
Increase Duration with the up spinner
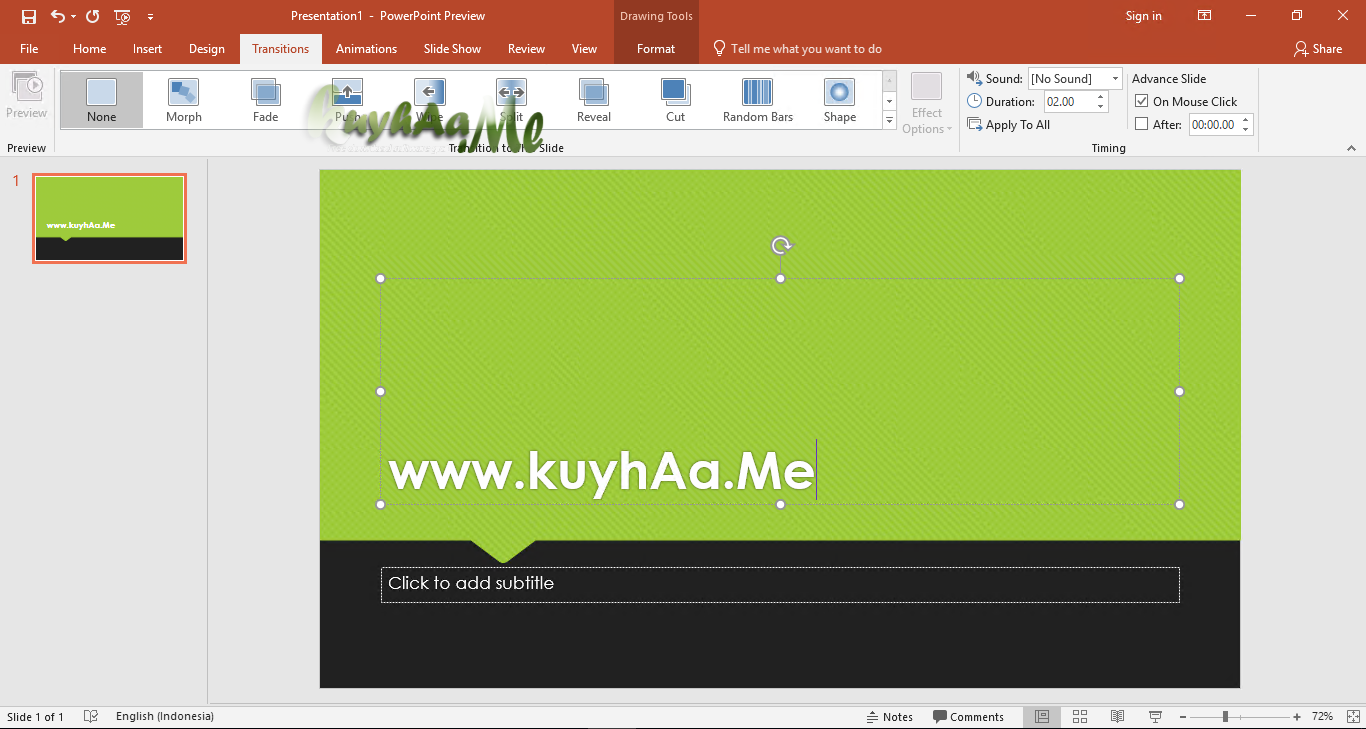click(x=1102, y=97)
